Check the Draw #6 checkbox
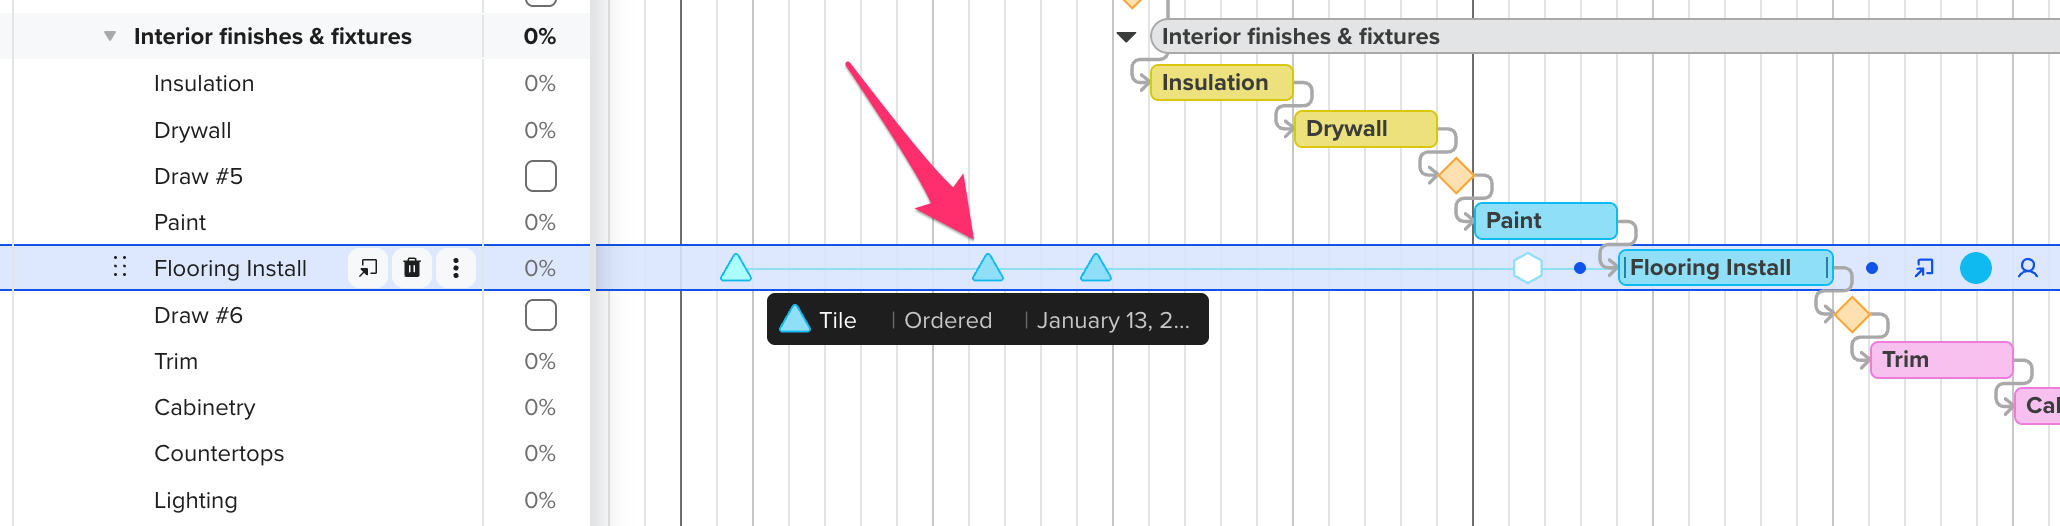The image size is (2060, 526). (541, 315)
